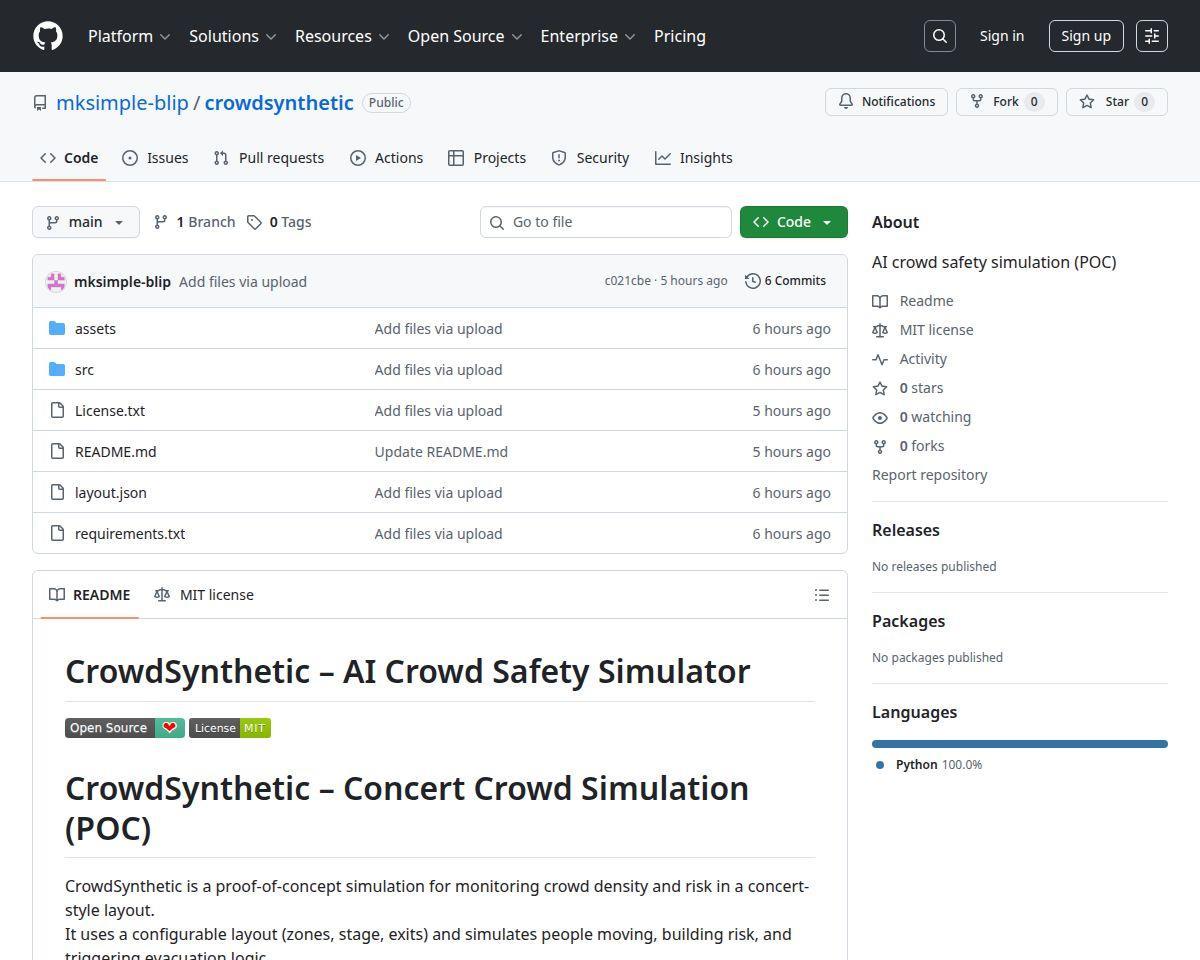The width and height of the screenshot is (1200, 960).
Task: View the 0 watching link
Action: tap(922, 417)
